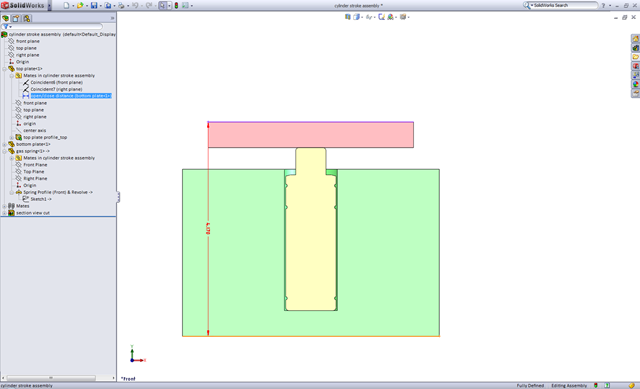640x389 pixels.
Task: Select the assembly-level 'front plane' item
Action: point(28,41)
